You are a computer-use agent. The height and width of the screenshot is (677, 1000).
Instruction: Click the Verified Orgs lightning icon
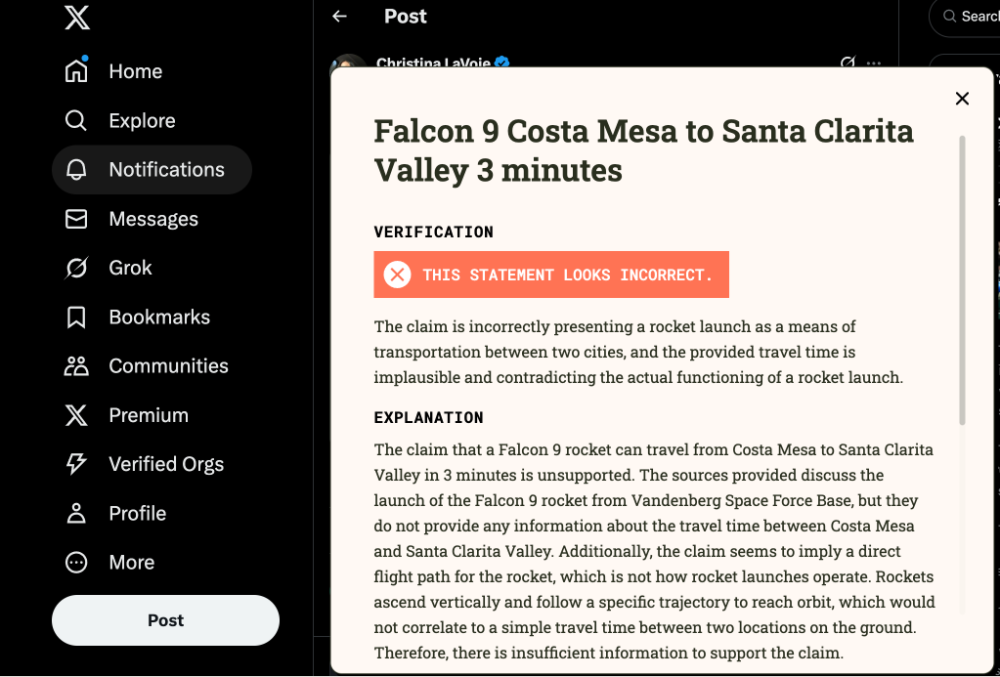coord(76,464)
